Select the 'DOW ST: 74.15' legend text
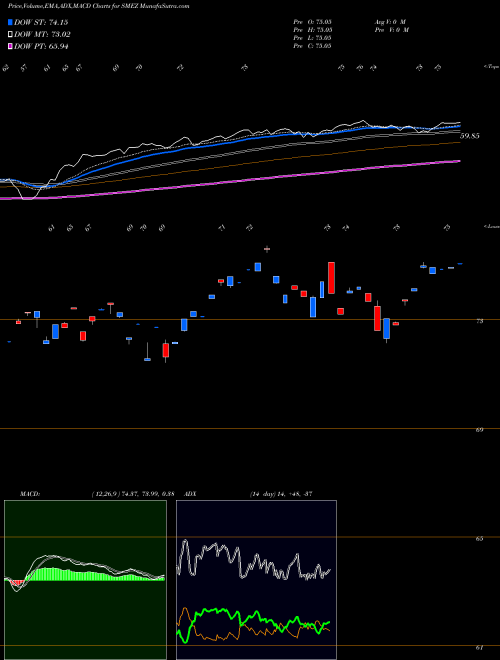 pyautogui.click(x=41, y=22)
